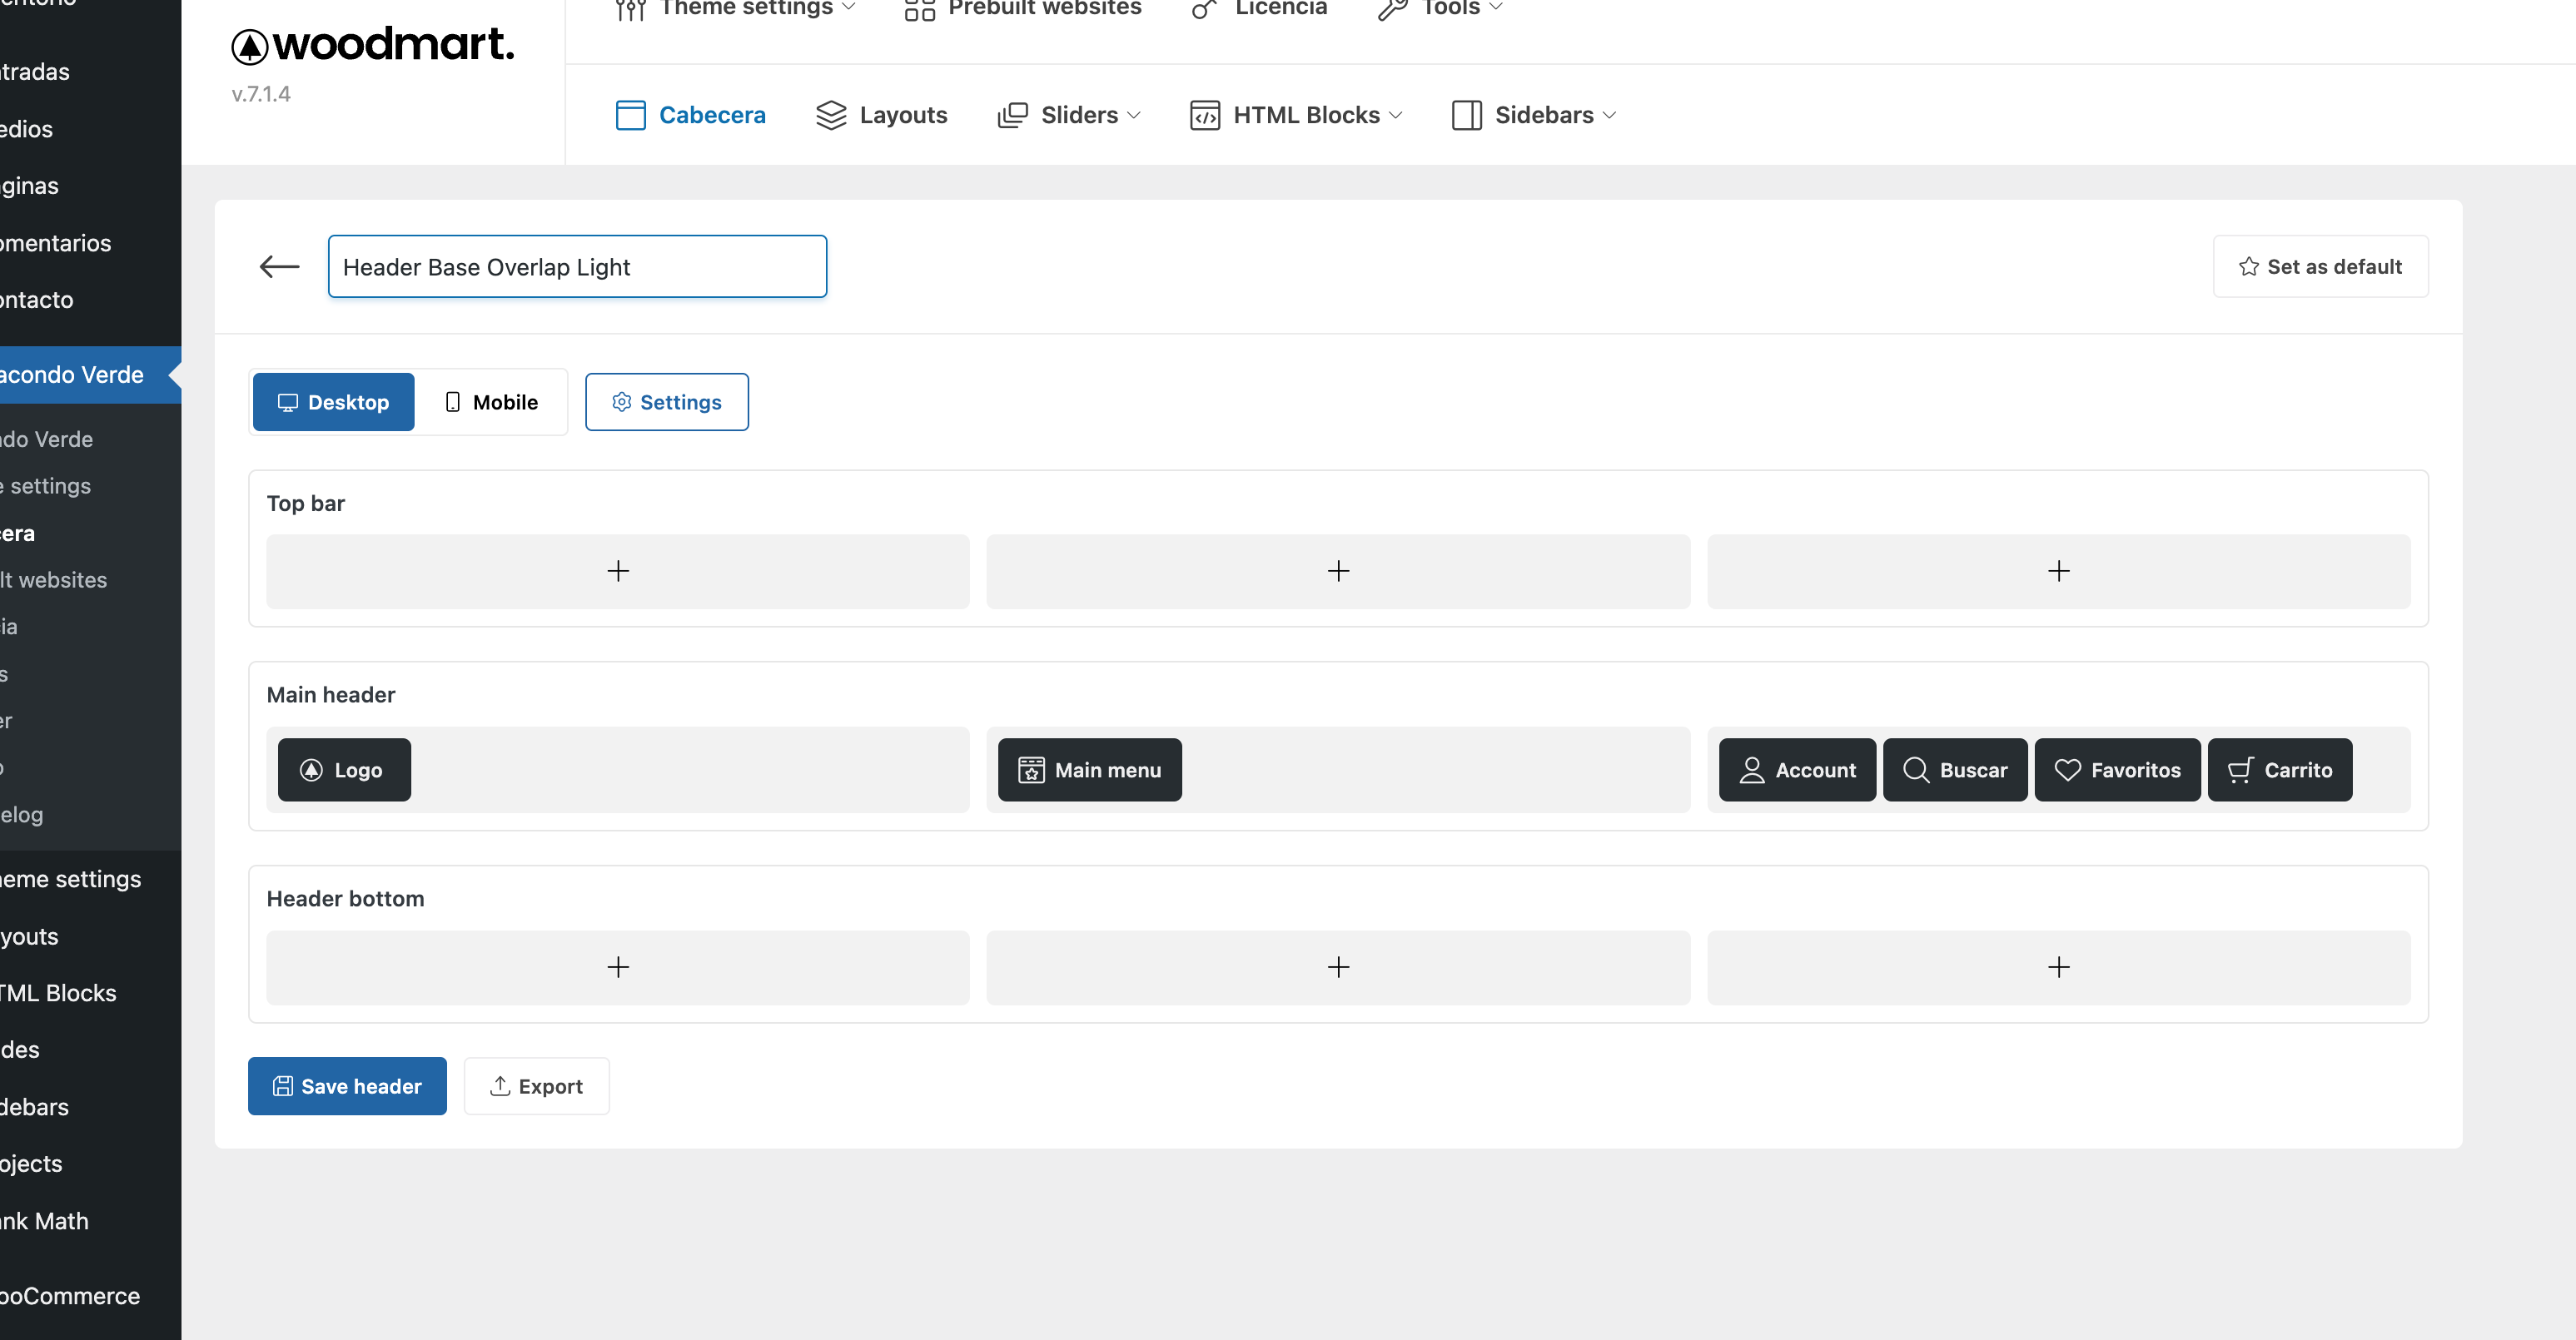Viewport: 2576px width, 1340px height.
Task: Open the Layouts tab
Action: [x=881, y=115]
